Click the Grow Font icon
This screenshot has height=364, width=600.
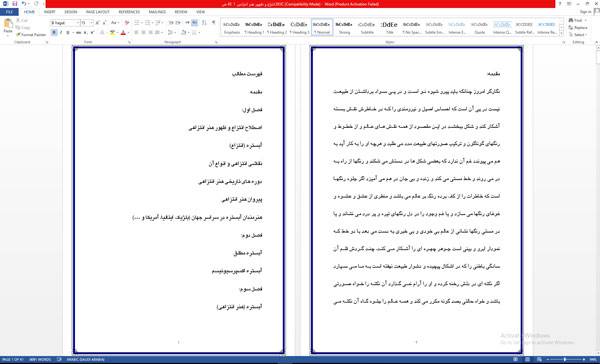97,23
